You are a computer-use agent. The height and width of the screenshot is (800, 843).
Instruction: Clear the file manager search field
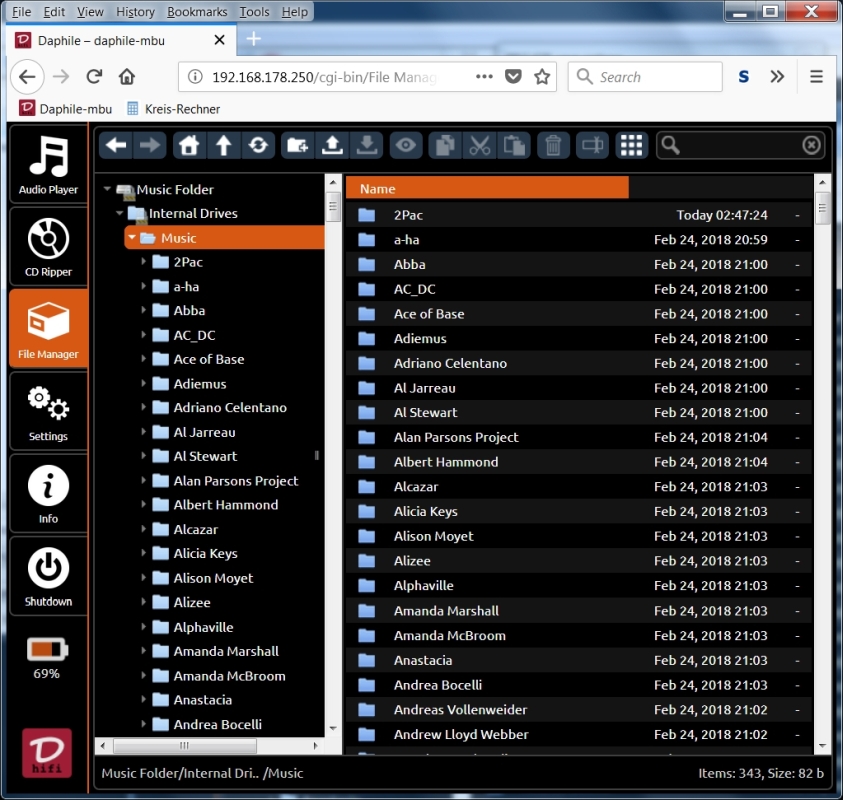811,145
